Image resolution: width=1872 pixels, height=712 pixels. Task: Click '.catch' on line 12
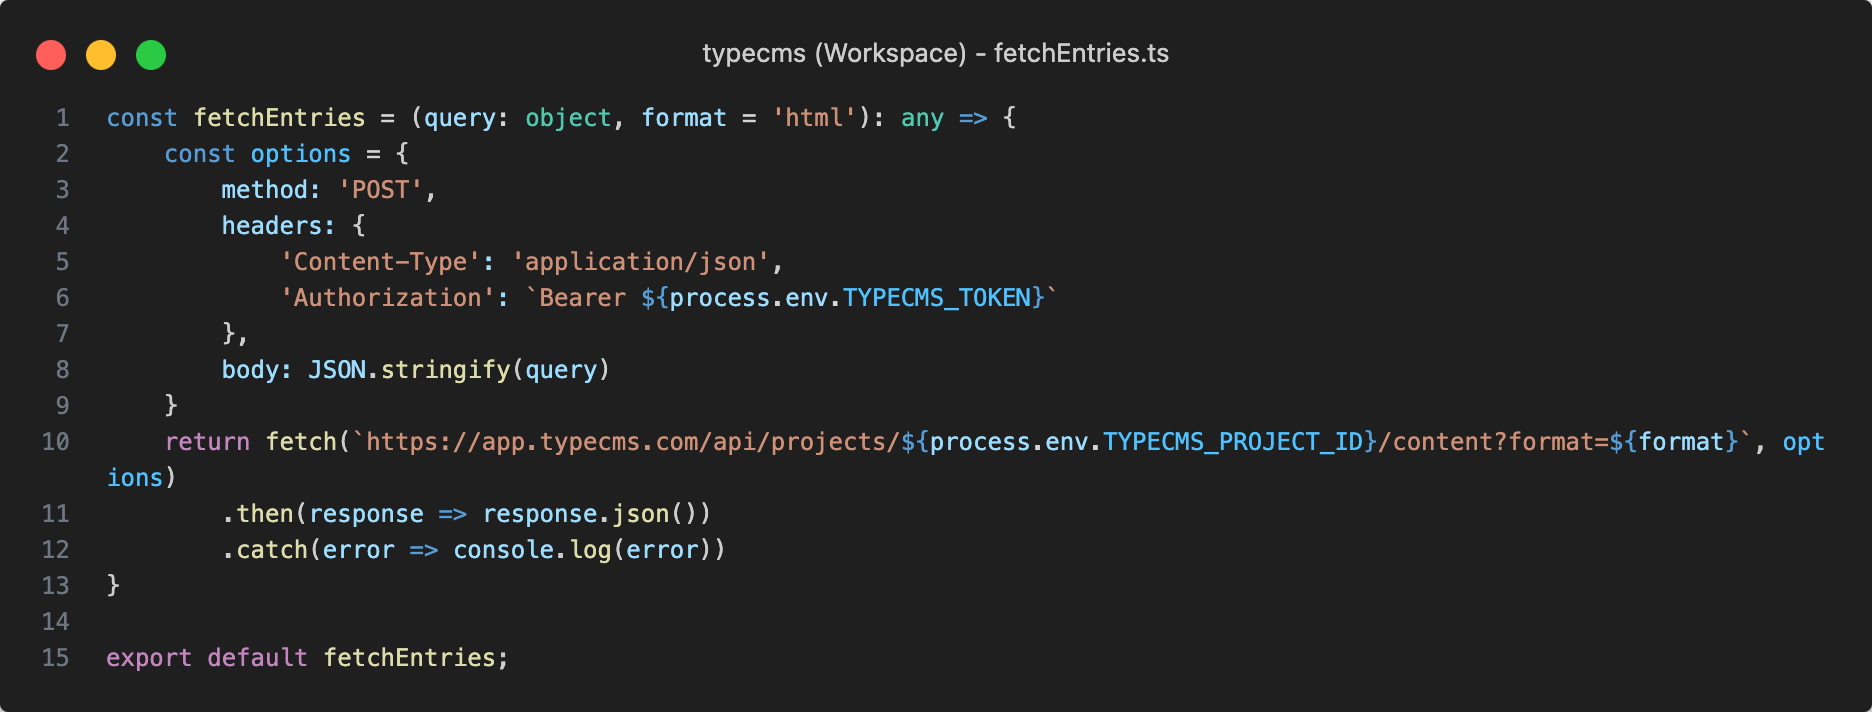click(265, 550)
